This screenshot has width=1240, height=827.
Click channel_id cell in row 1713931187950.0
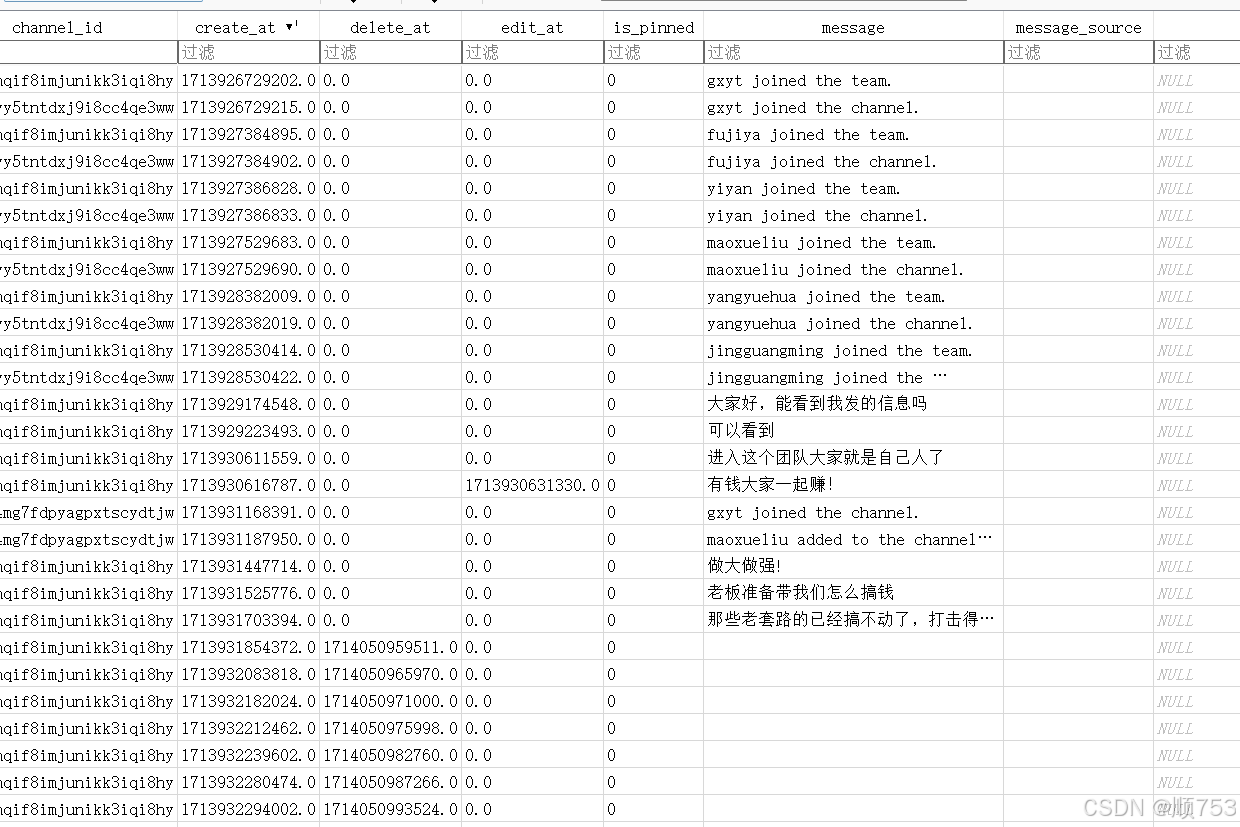coord(88,539)
